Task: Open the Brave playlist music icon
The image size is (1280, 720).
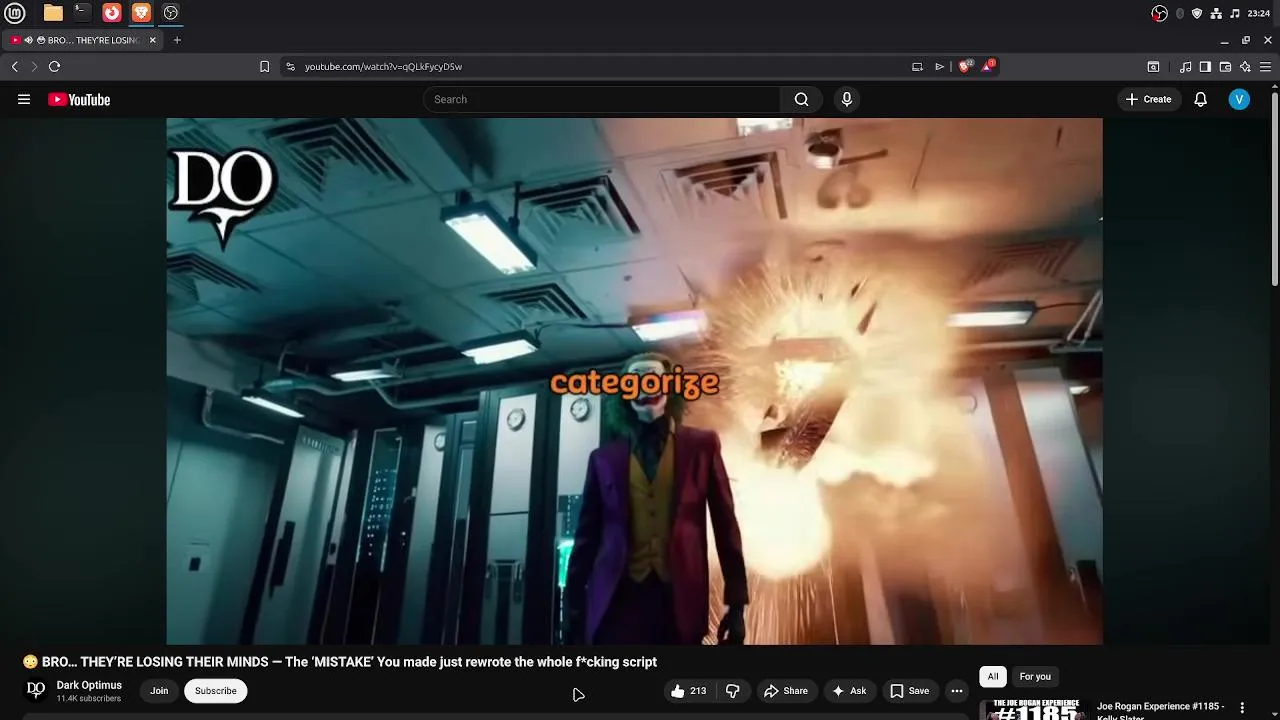Action: click(1186, 67)
